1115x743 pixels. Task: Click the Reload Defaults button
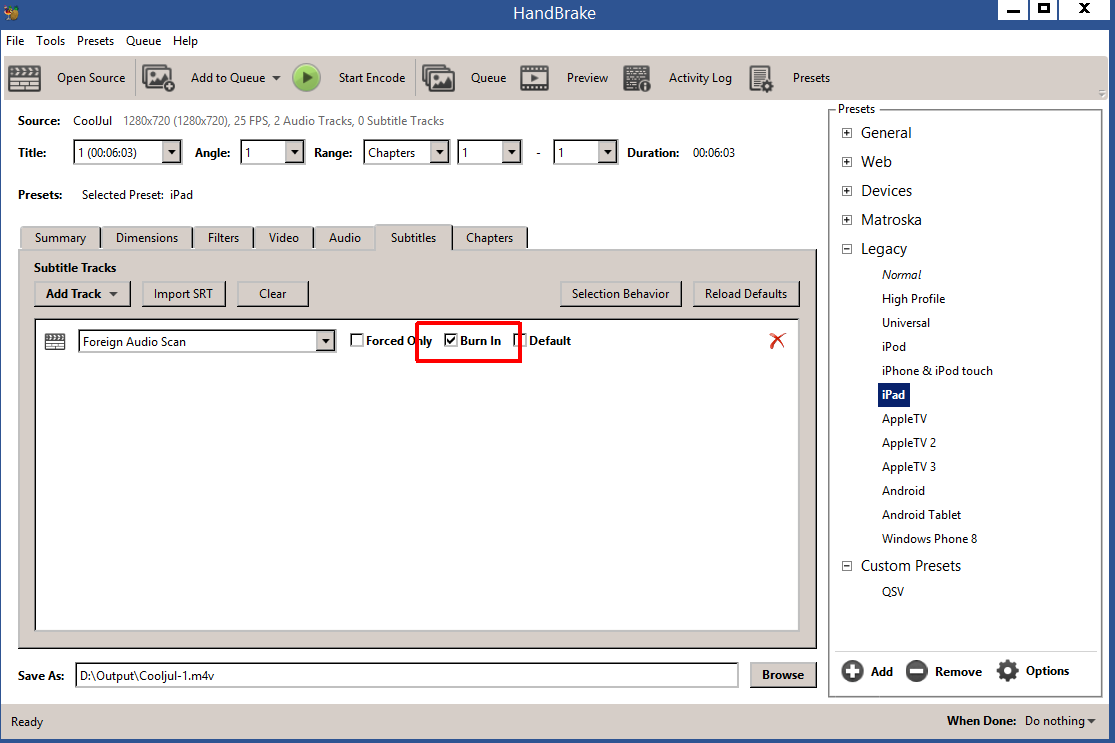(746, 294)
